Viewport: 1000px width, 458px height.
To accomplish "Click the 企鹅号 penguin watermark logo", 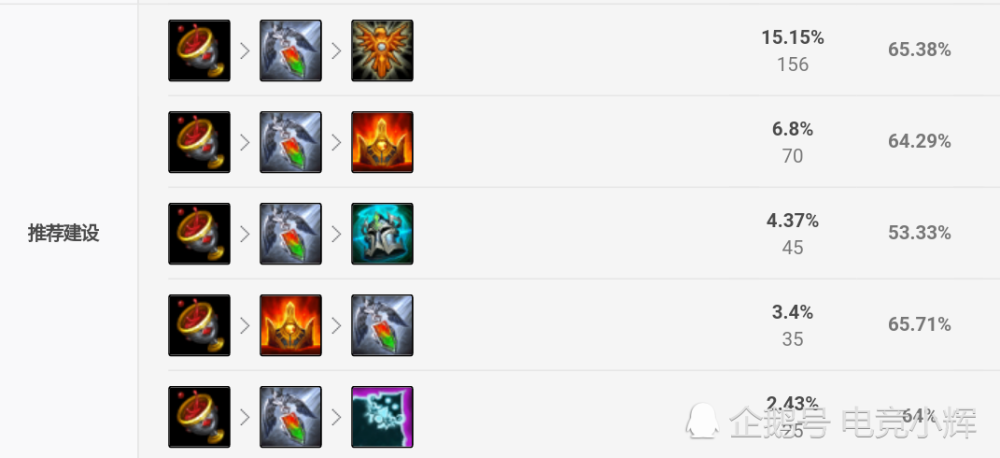I will point(702,420).
